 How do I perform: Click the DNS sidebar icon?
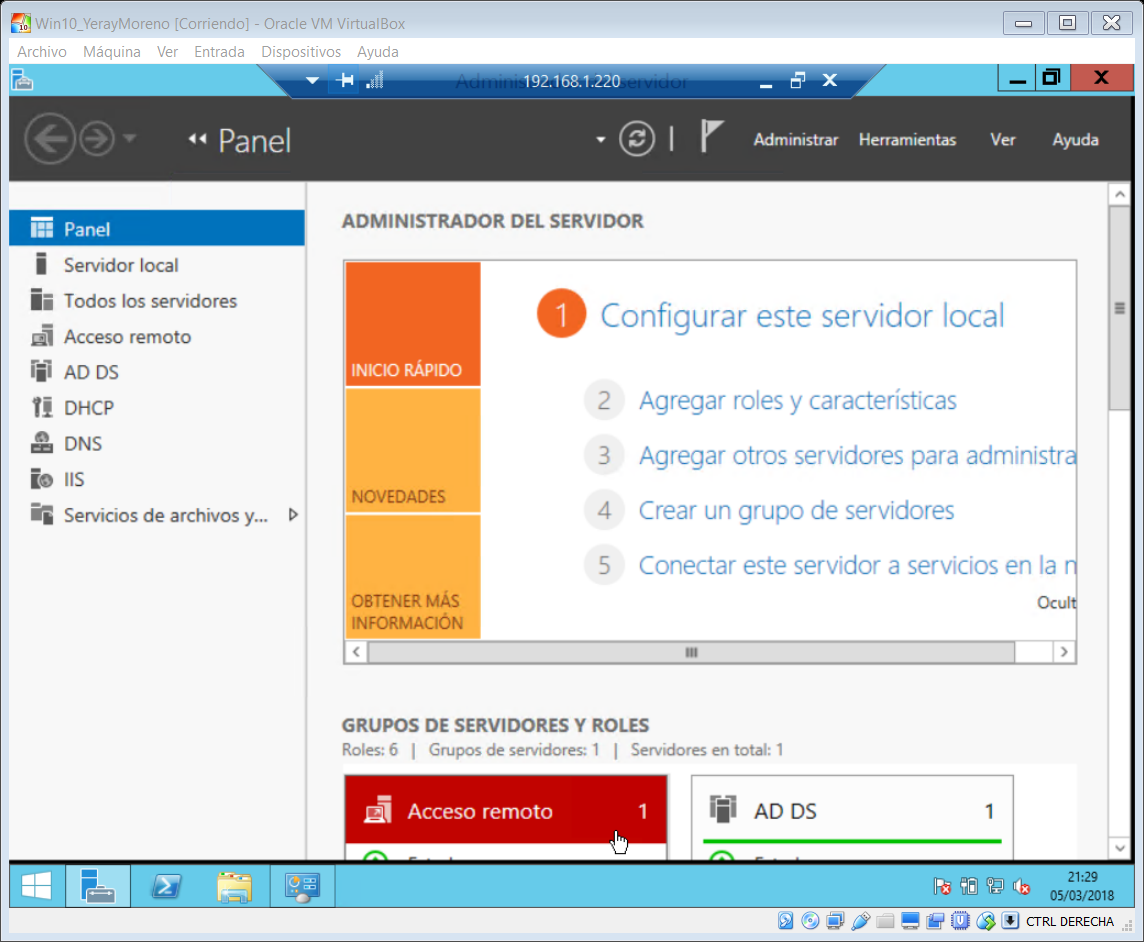tap(42, 443)
